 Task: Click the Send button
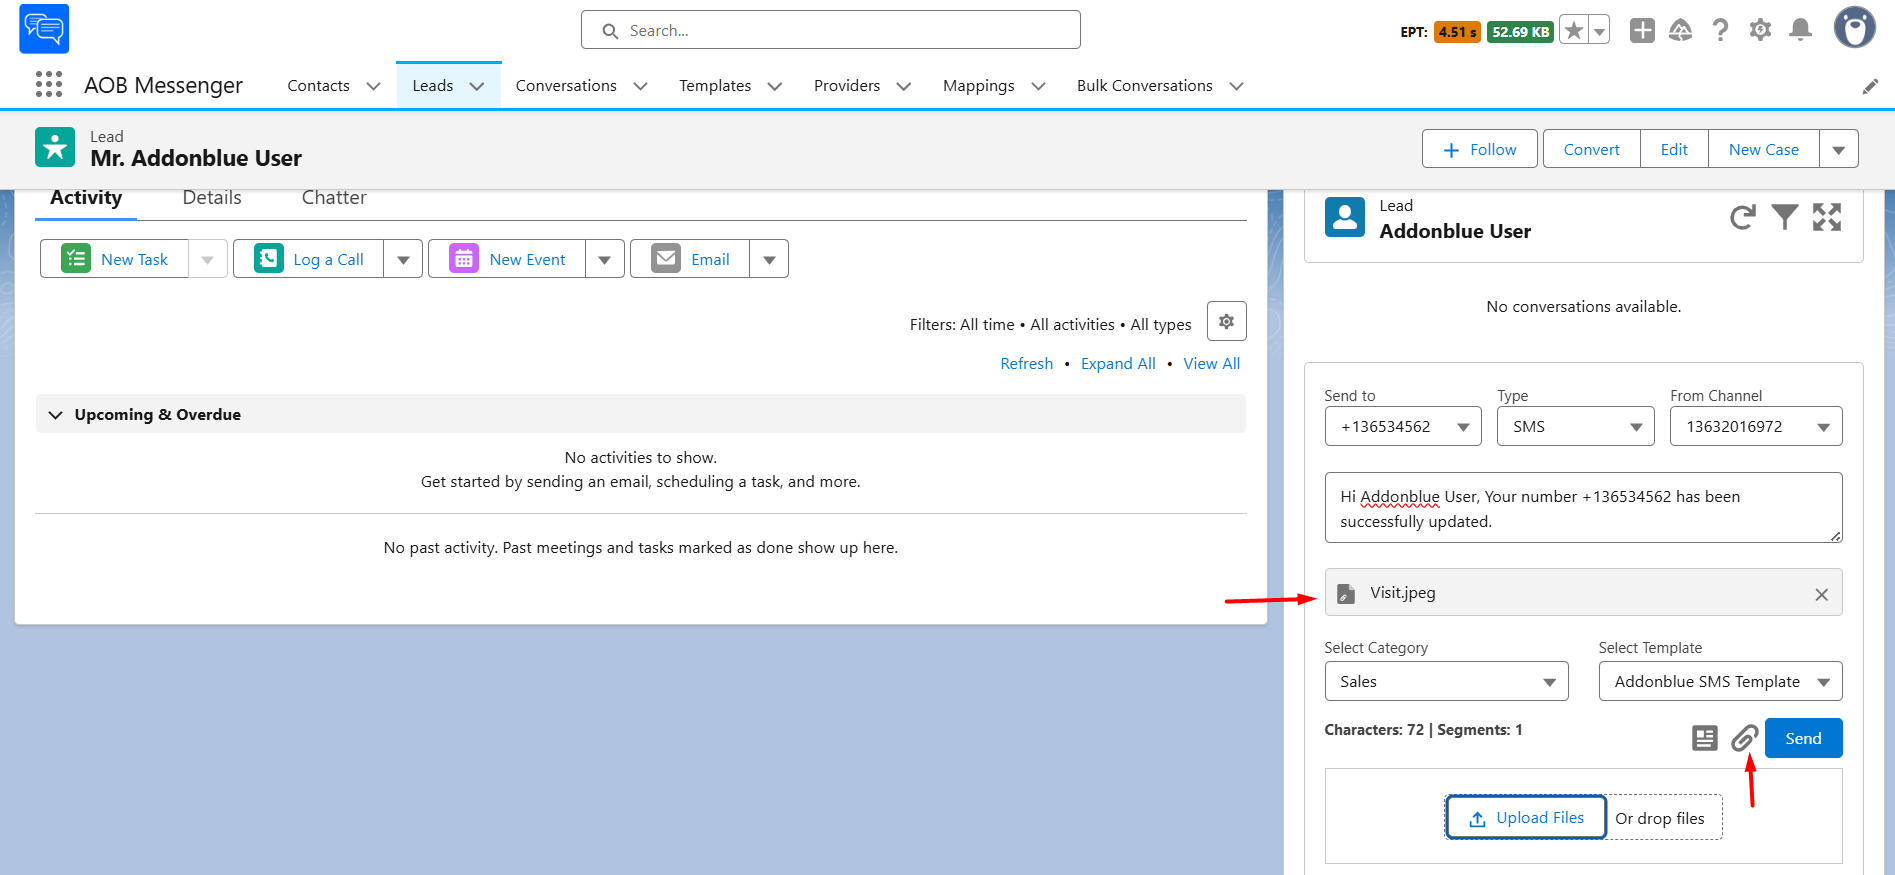(x=1803, y=738)
